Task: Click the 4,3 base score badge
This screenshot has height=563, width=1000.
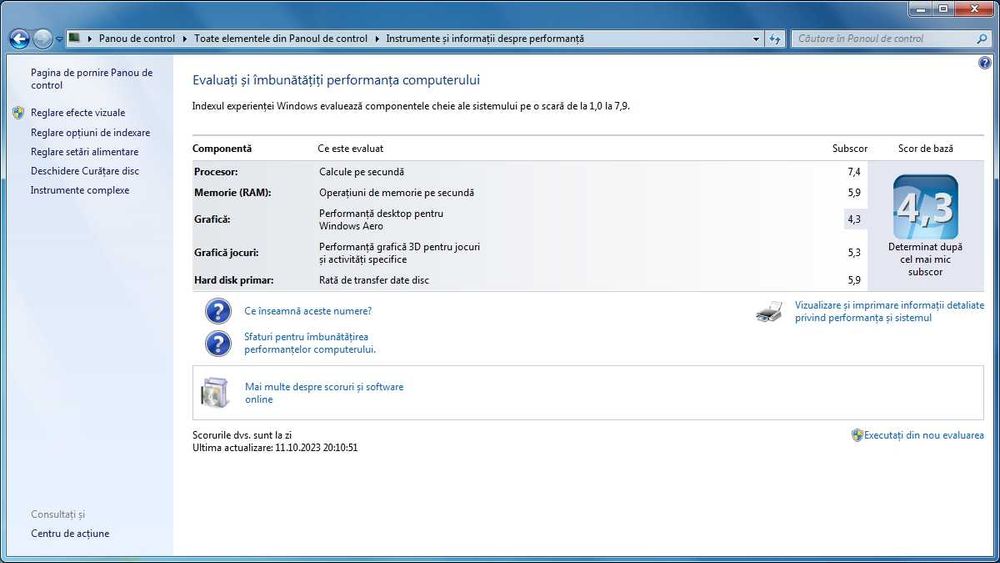Action: [925, 207]
